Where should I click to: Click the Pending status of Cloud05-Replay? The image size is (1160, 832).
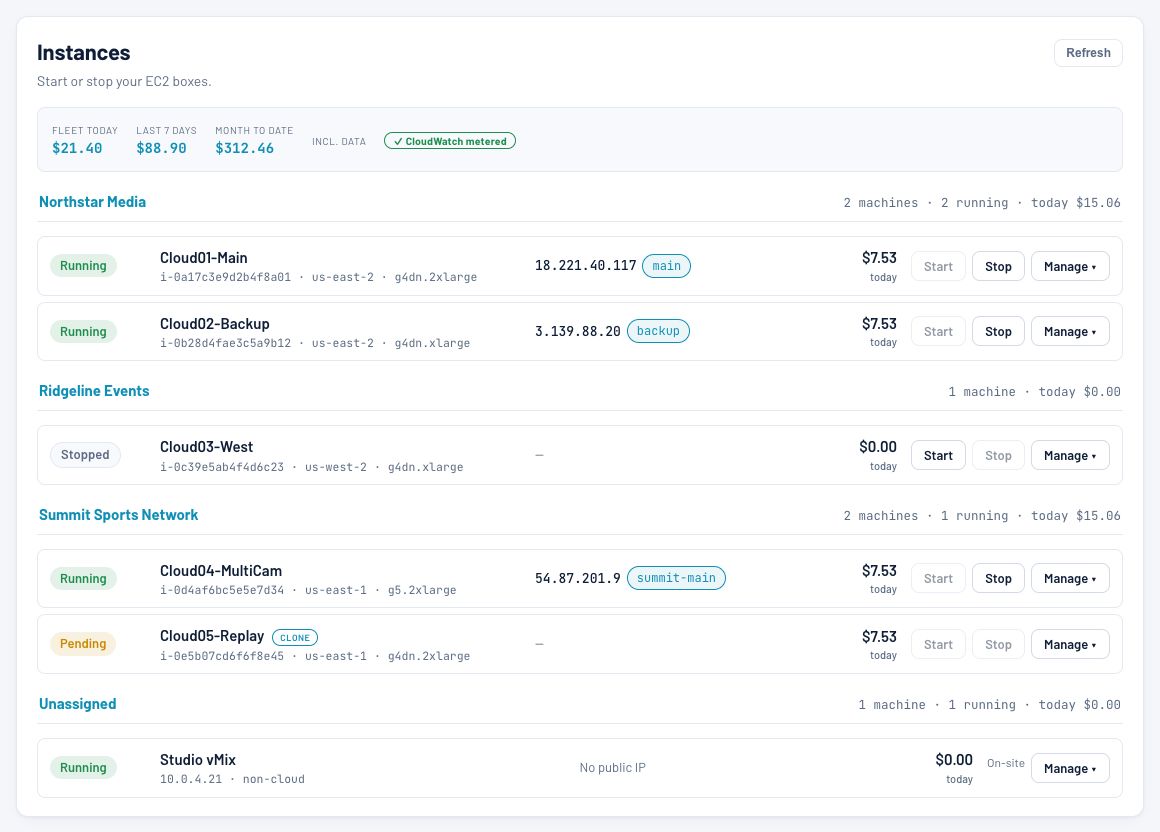click(83, 643)
